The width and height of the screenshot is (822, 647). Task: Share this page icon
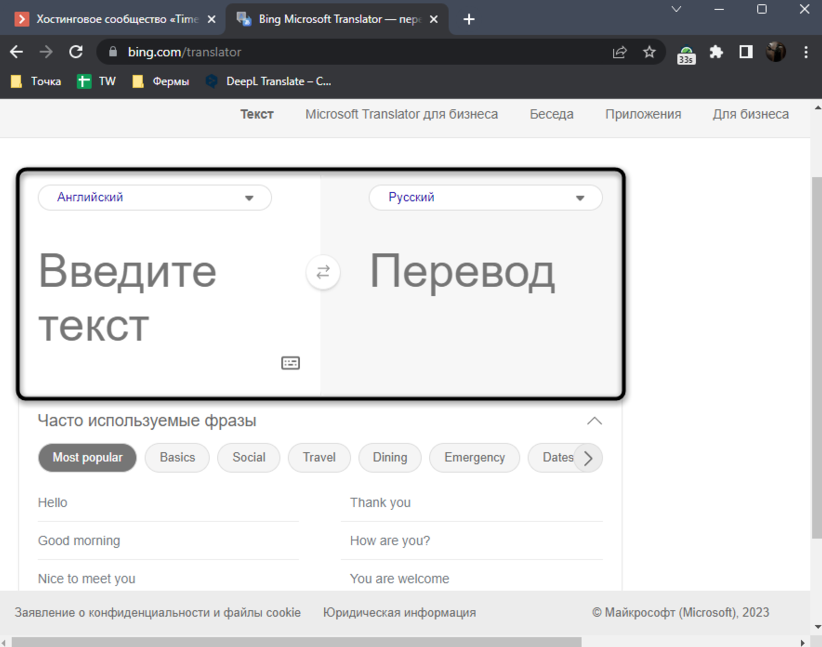(620, 52)
